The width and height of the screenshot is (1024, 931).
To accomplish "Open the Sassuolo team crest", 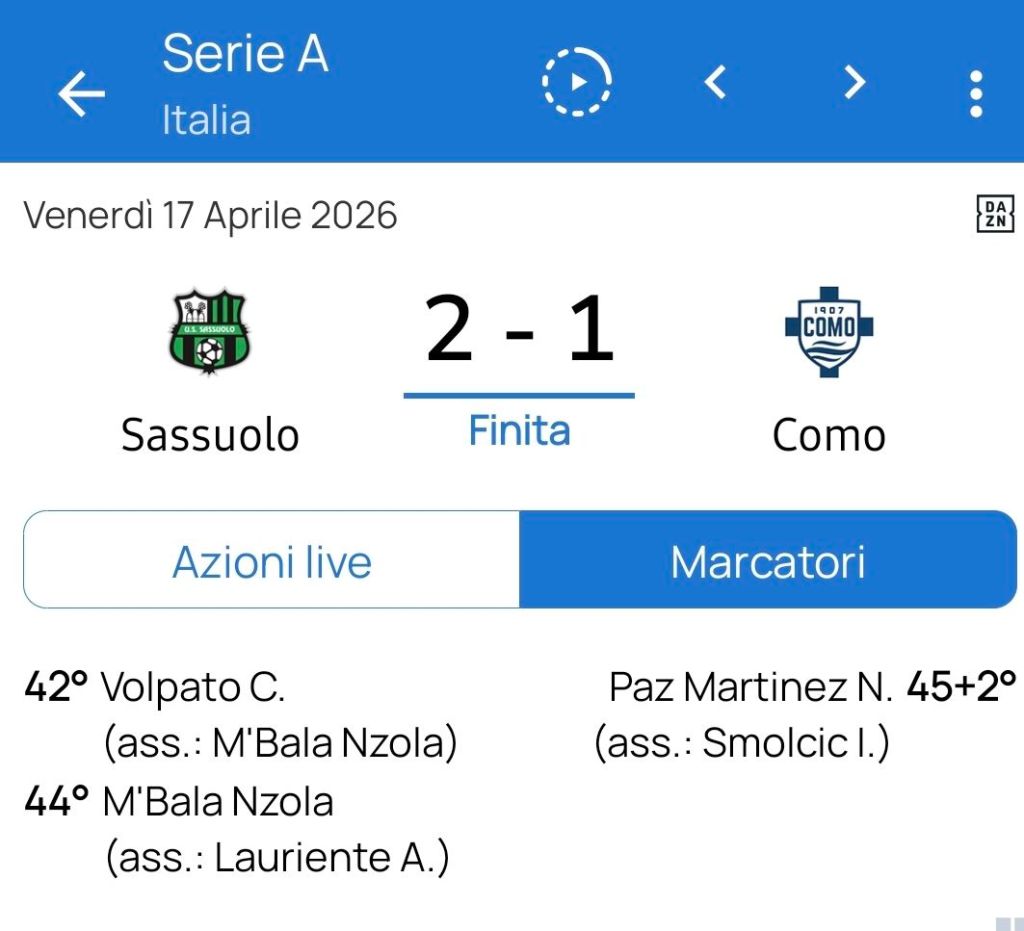I will [x=209, y=331].
